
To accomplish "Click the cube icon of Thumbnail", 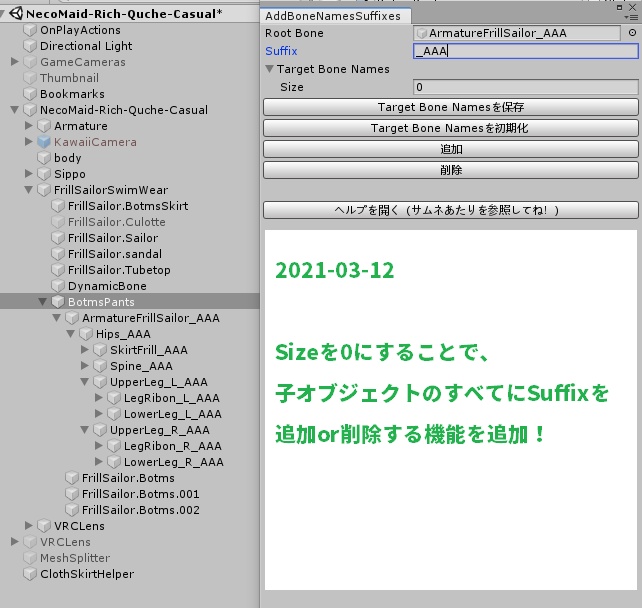I will point(30,78).
